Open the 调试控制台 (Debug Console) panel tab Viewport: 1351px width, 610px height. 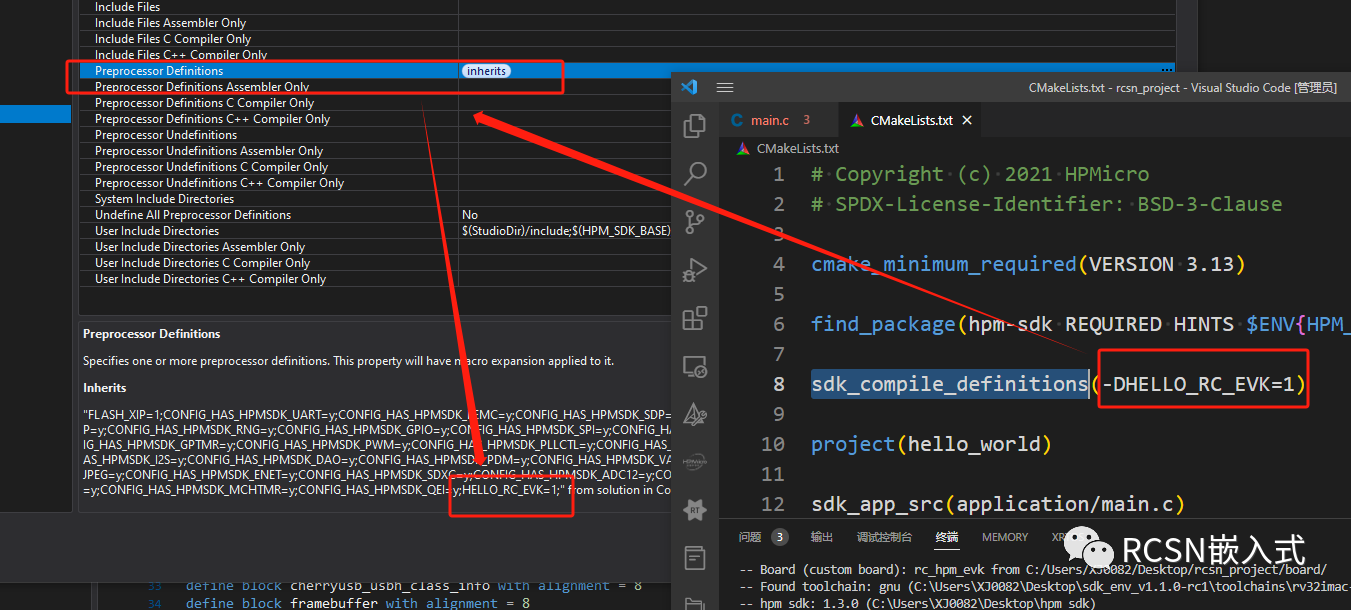pyautogui.click(x=884, y=537)
